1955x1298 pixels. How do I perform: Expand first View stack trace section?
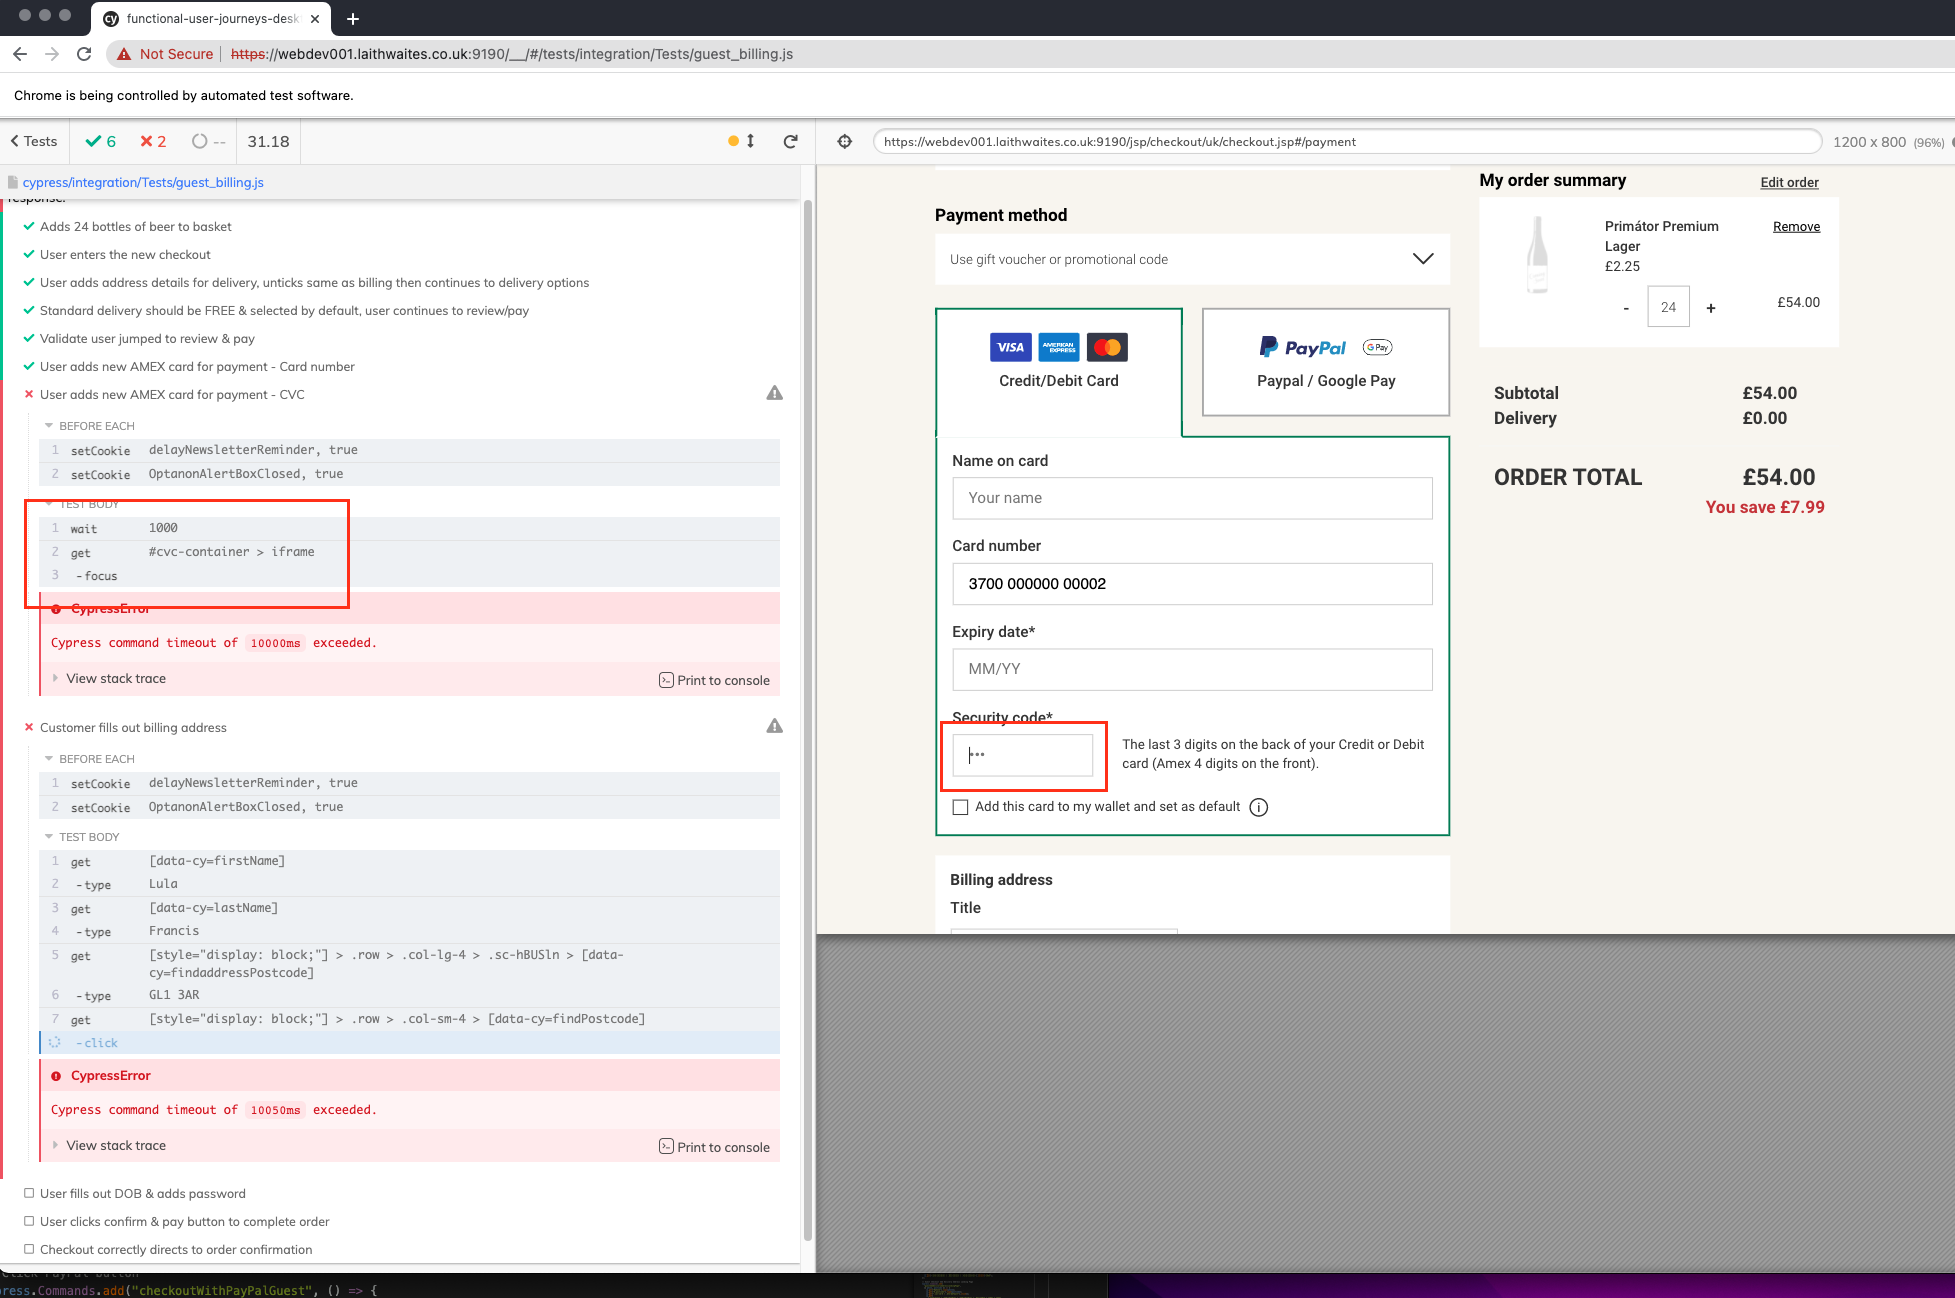point(116,679)
